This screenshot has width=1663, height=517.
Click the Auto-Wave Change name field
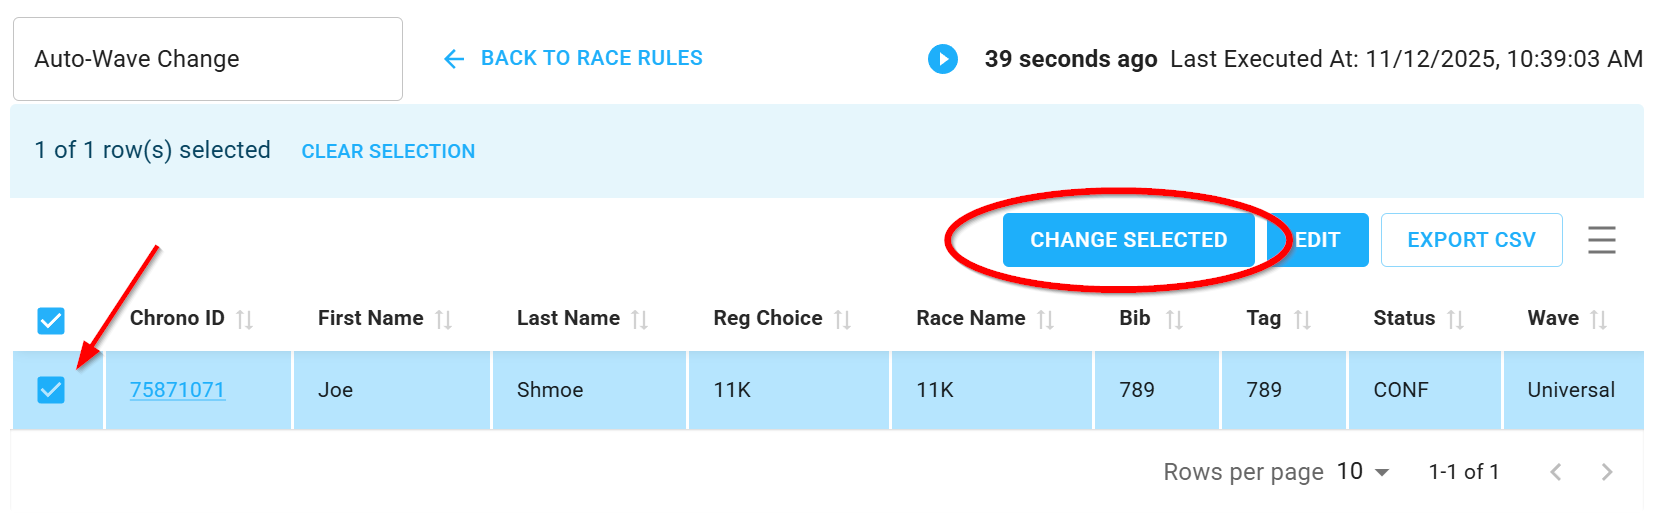click(207, 59)
